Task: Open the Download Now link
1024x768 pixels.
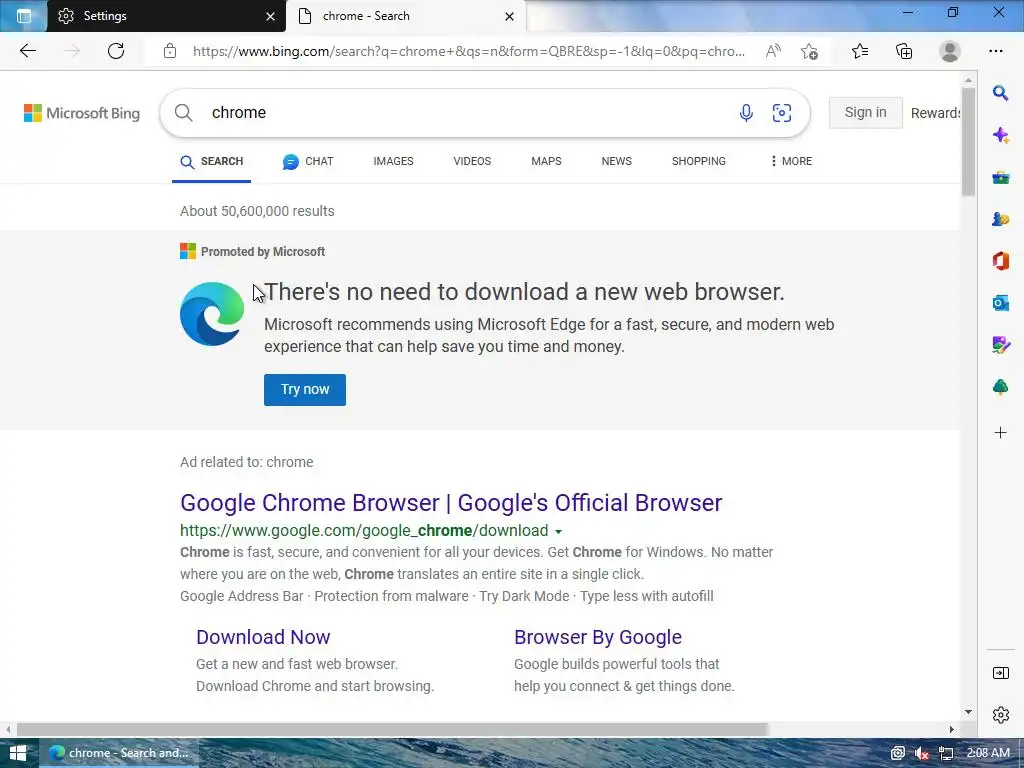Action: (263, 637)
